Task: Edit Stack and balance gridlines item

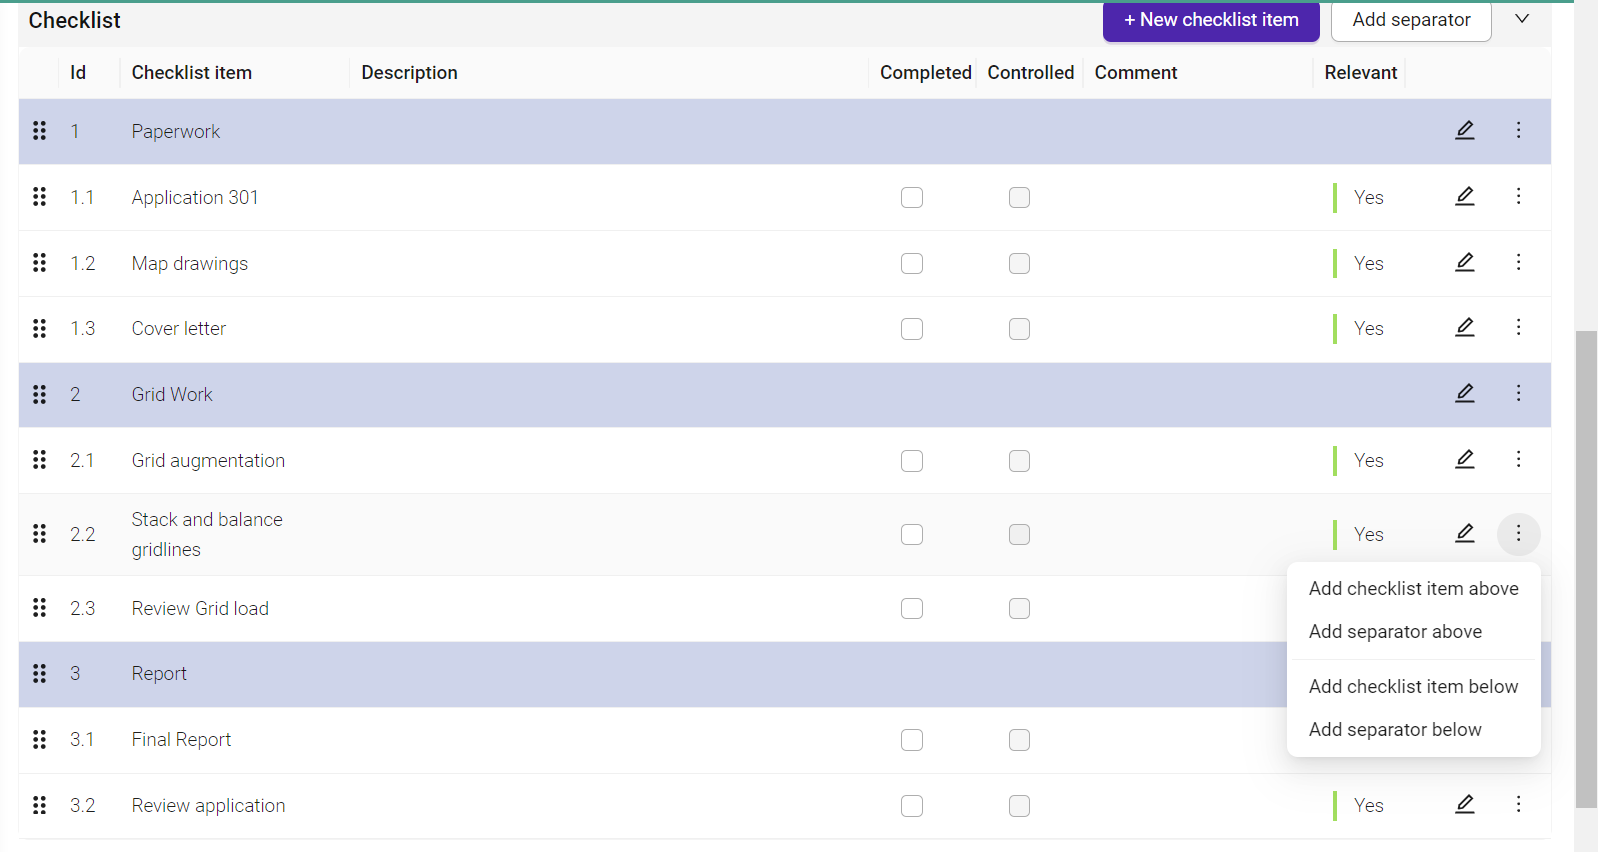Action: (x=1464, y=533)
